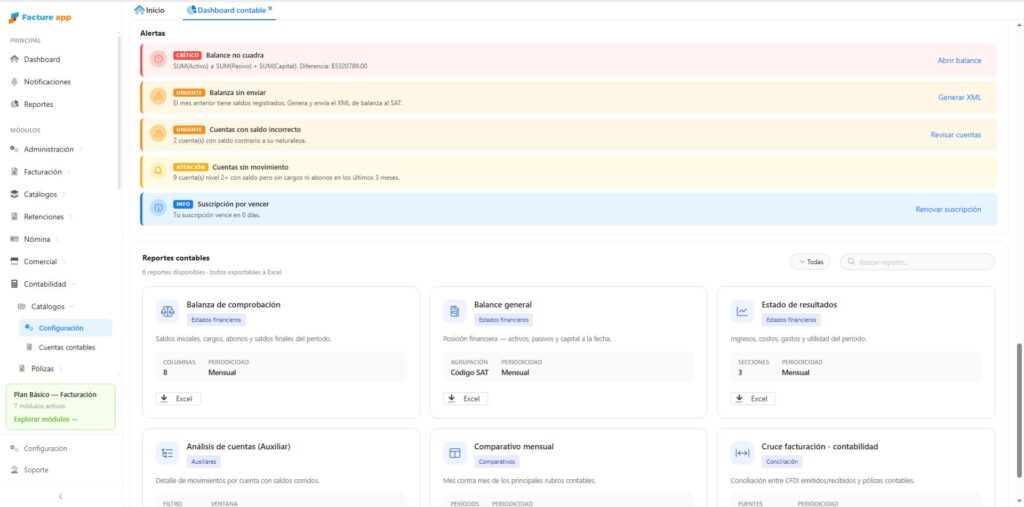Click Abrir balance link
This screenshot has height=507, width=1024.
[959, 60]
